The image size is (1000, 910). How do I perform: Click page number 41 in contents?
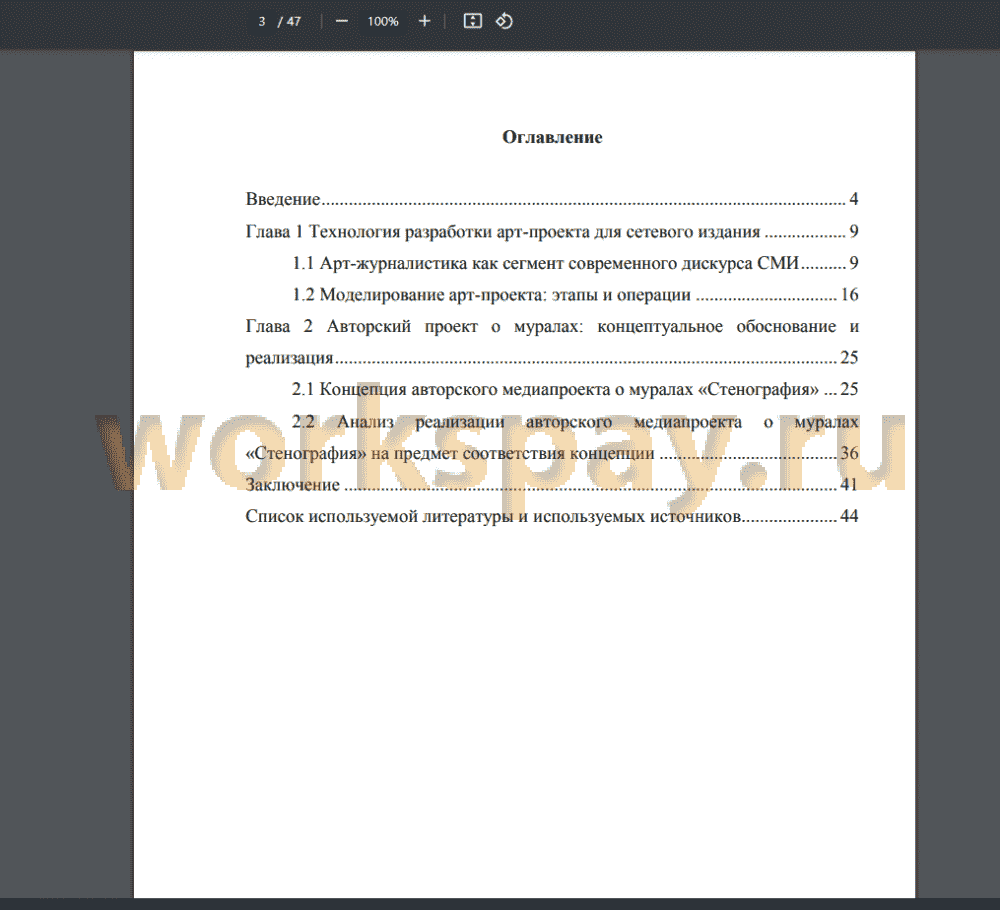click(849, 485)
